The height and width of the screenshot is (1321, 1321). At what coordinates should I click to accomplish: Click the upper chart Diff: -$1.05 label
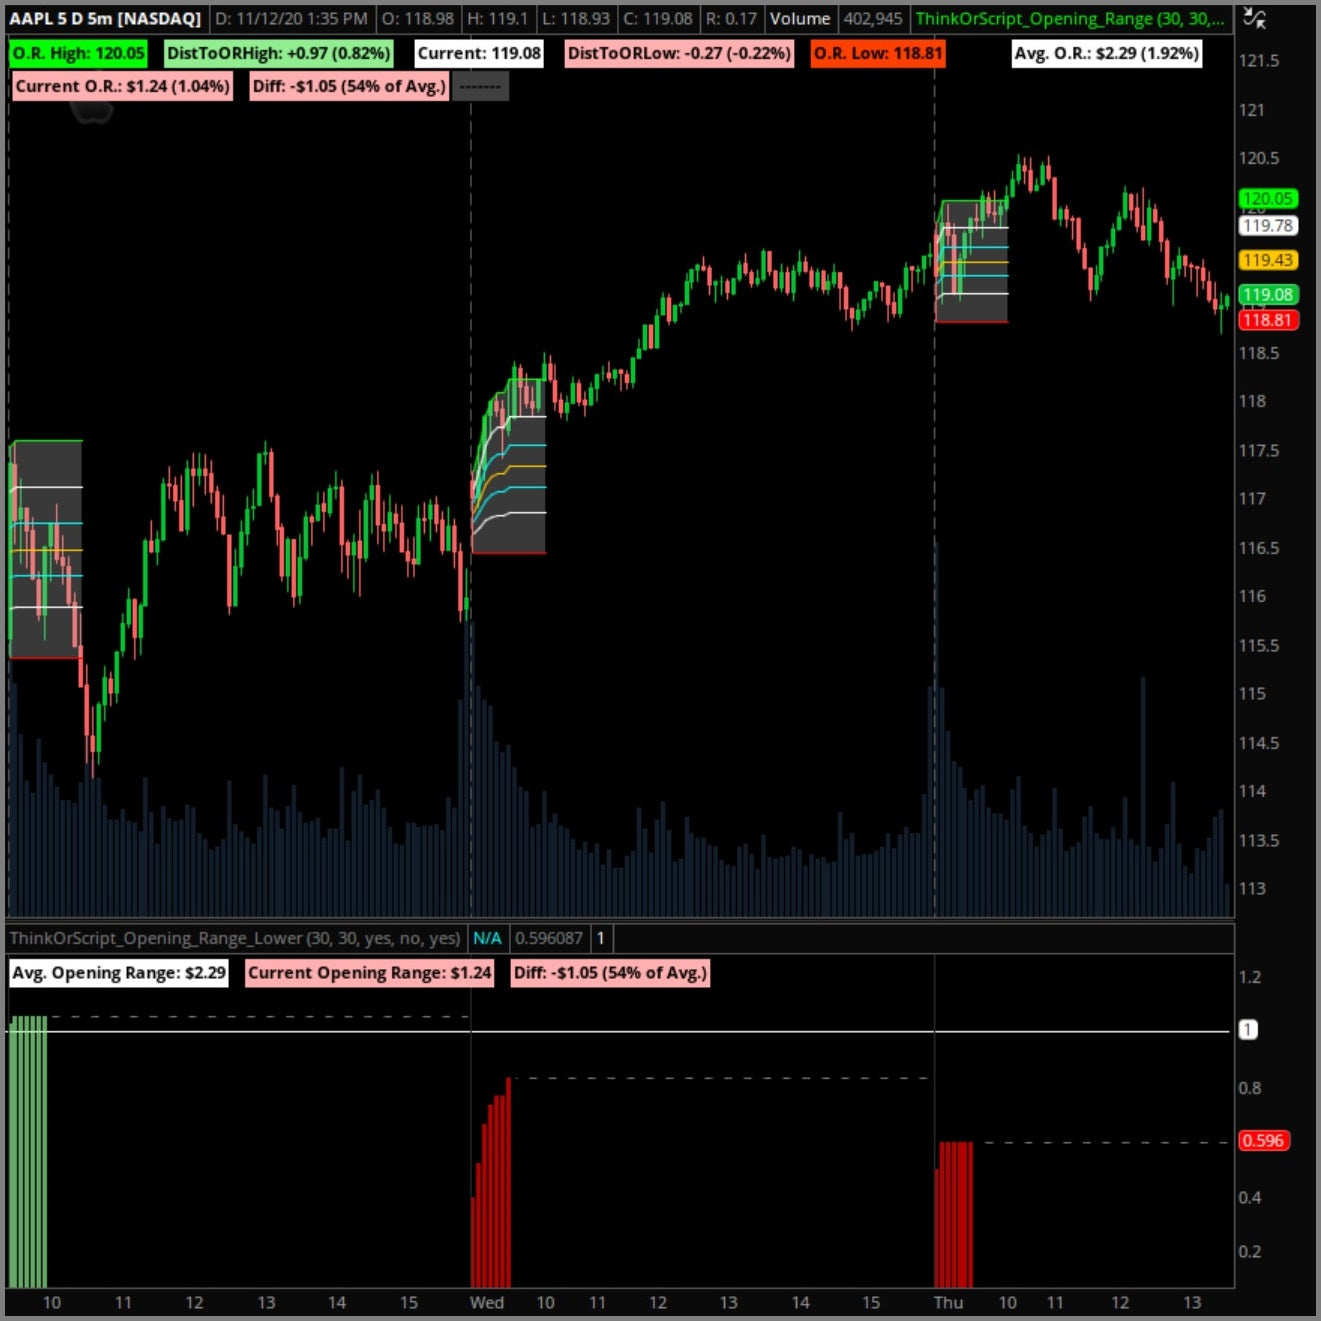click(x=349, y=86)
